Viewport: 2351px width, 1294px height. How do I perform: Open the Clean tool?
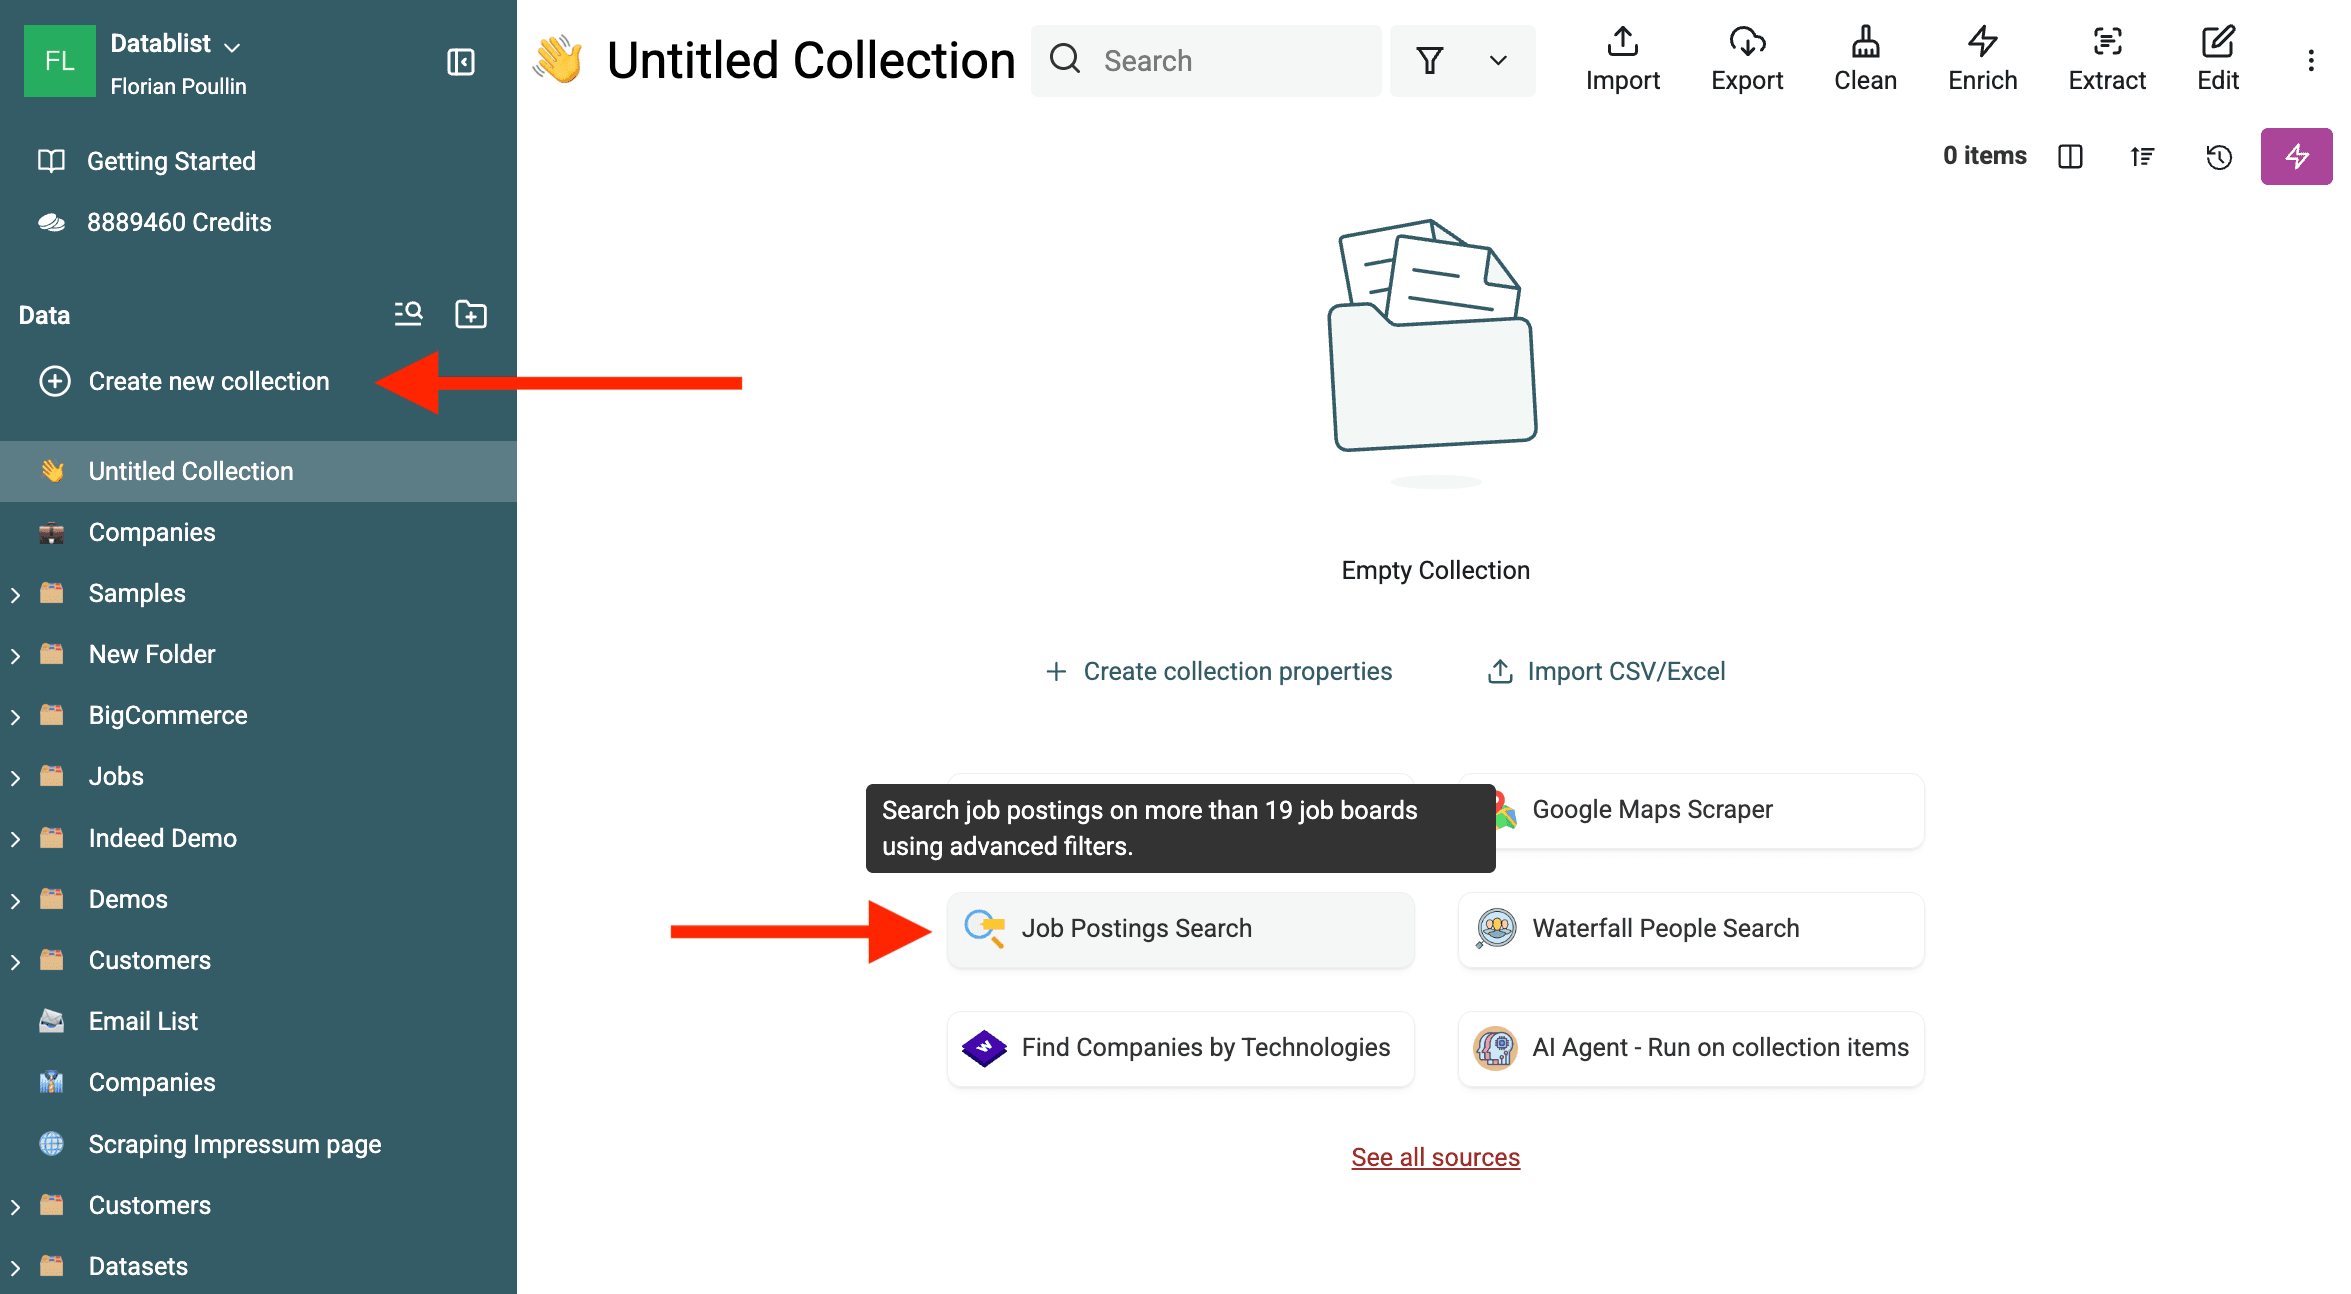point(1865,60)
